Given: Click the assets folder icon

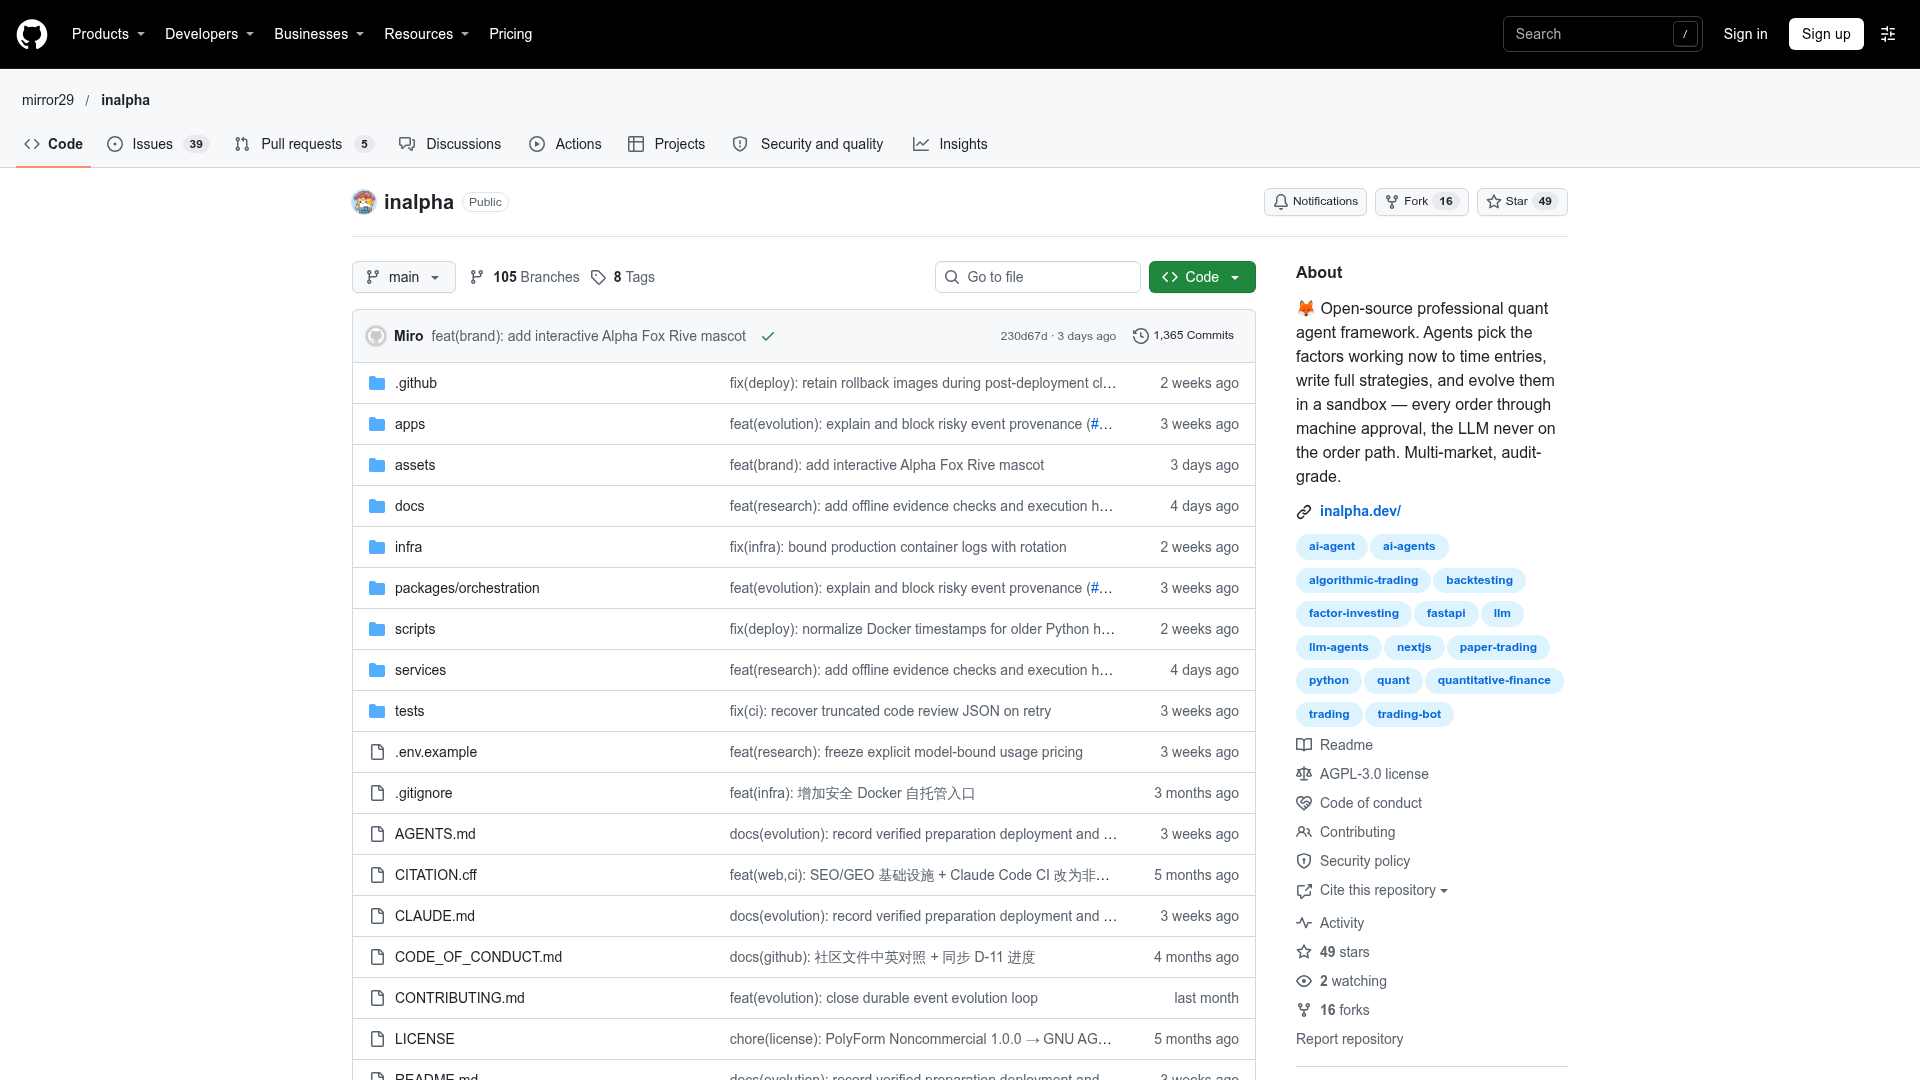Looking at the screenshot, I should (x=377, y=465).
